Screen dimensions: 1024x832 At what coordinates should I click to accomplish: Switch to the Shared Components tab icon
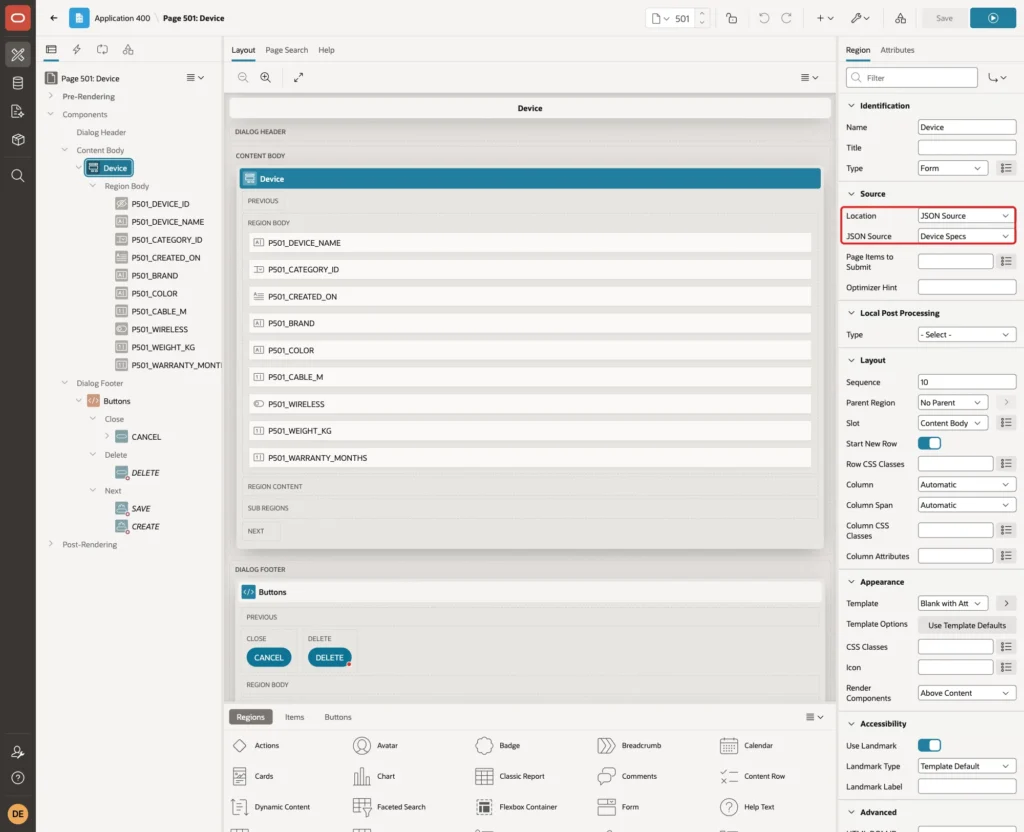click(128, 50)
